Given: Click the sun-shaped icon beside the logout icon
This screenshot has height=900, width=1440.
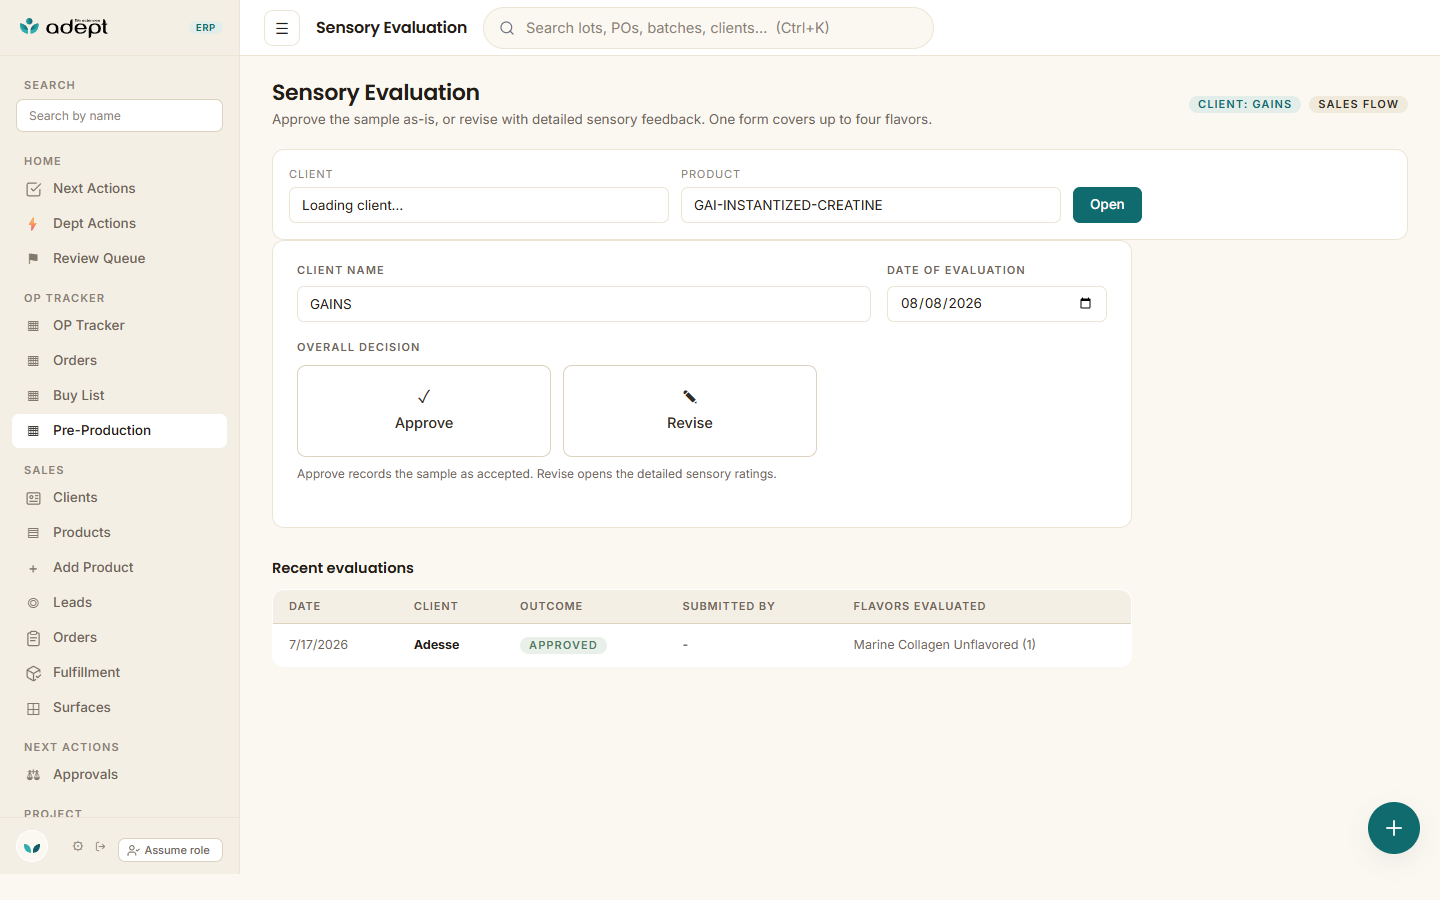Looking at the screenshot, I should [x=78, y=847].
